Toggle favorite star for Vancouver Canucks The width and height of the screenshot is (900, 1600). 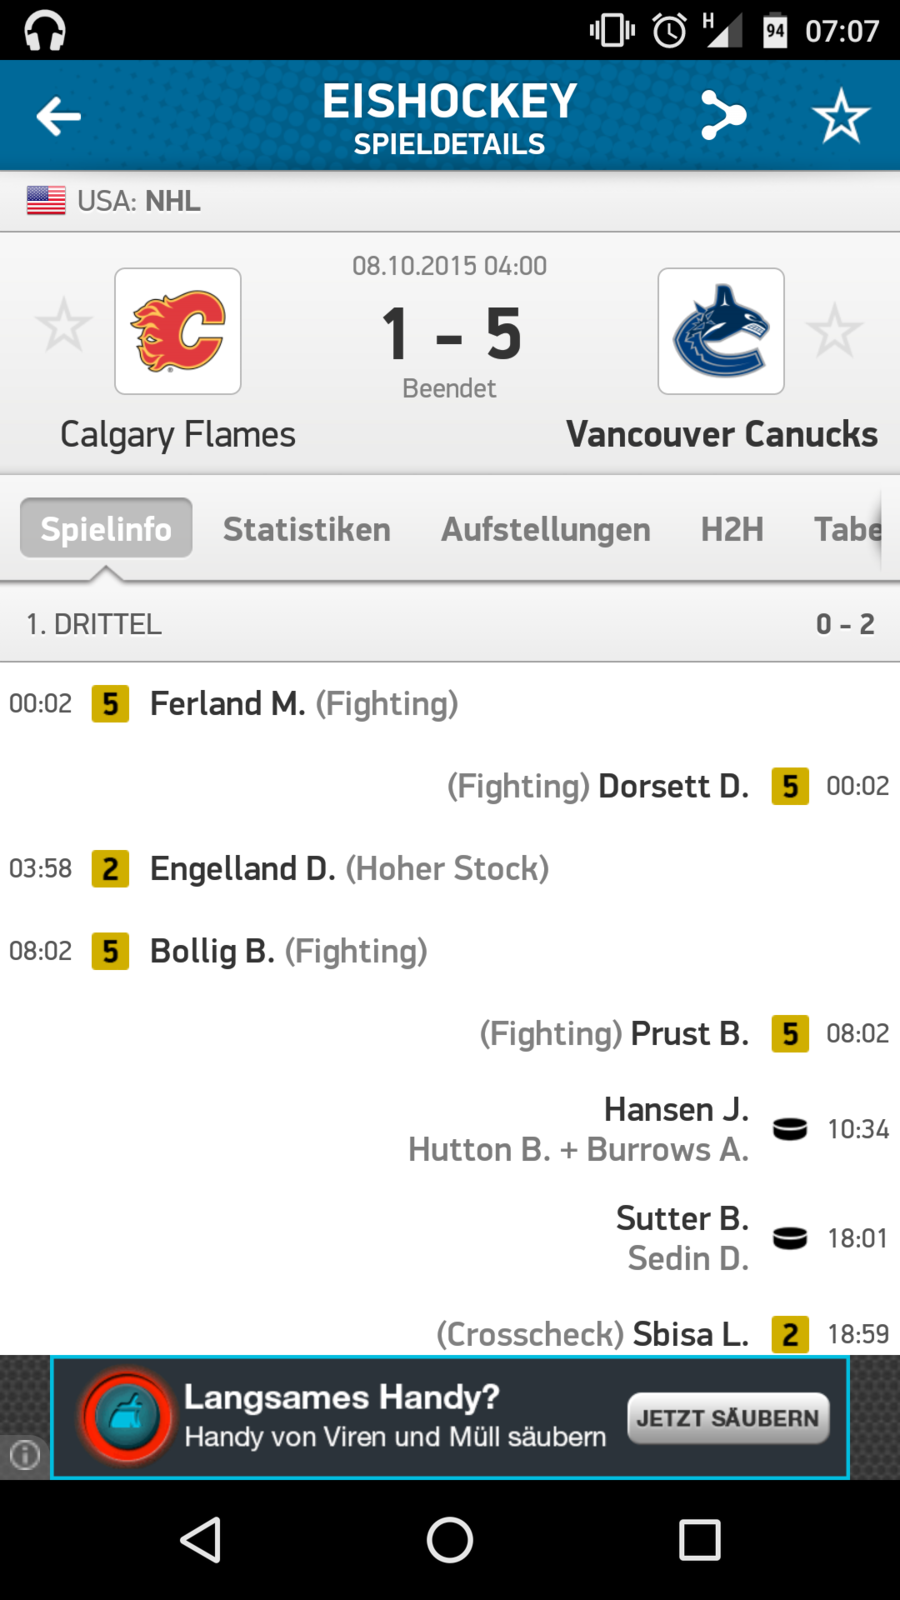(x=834, y=331)
